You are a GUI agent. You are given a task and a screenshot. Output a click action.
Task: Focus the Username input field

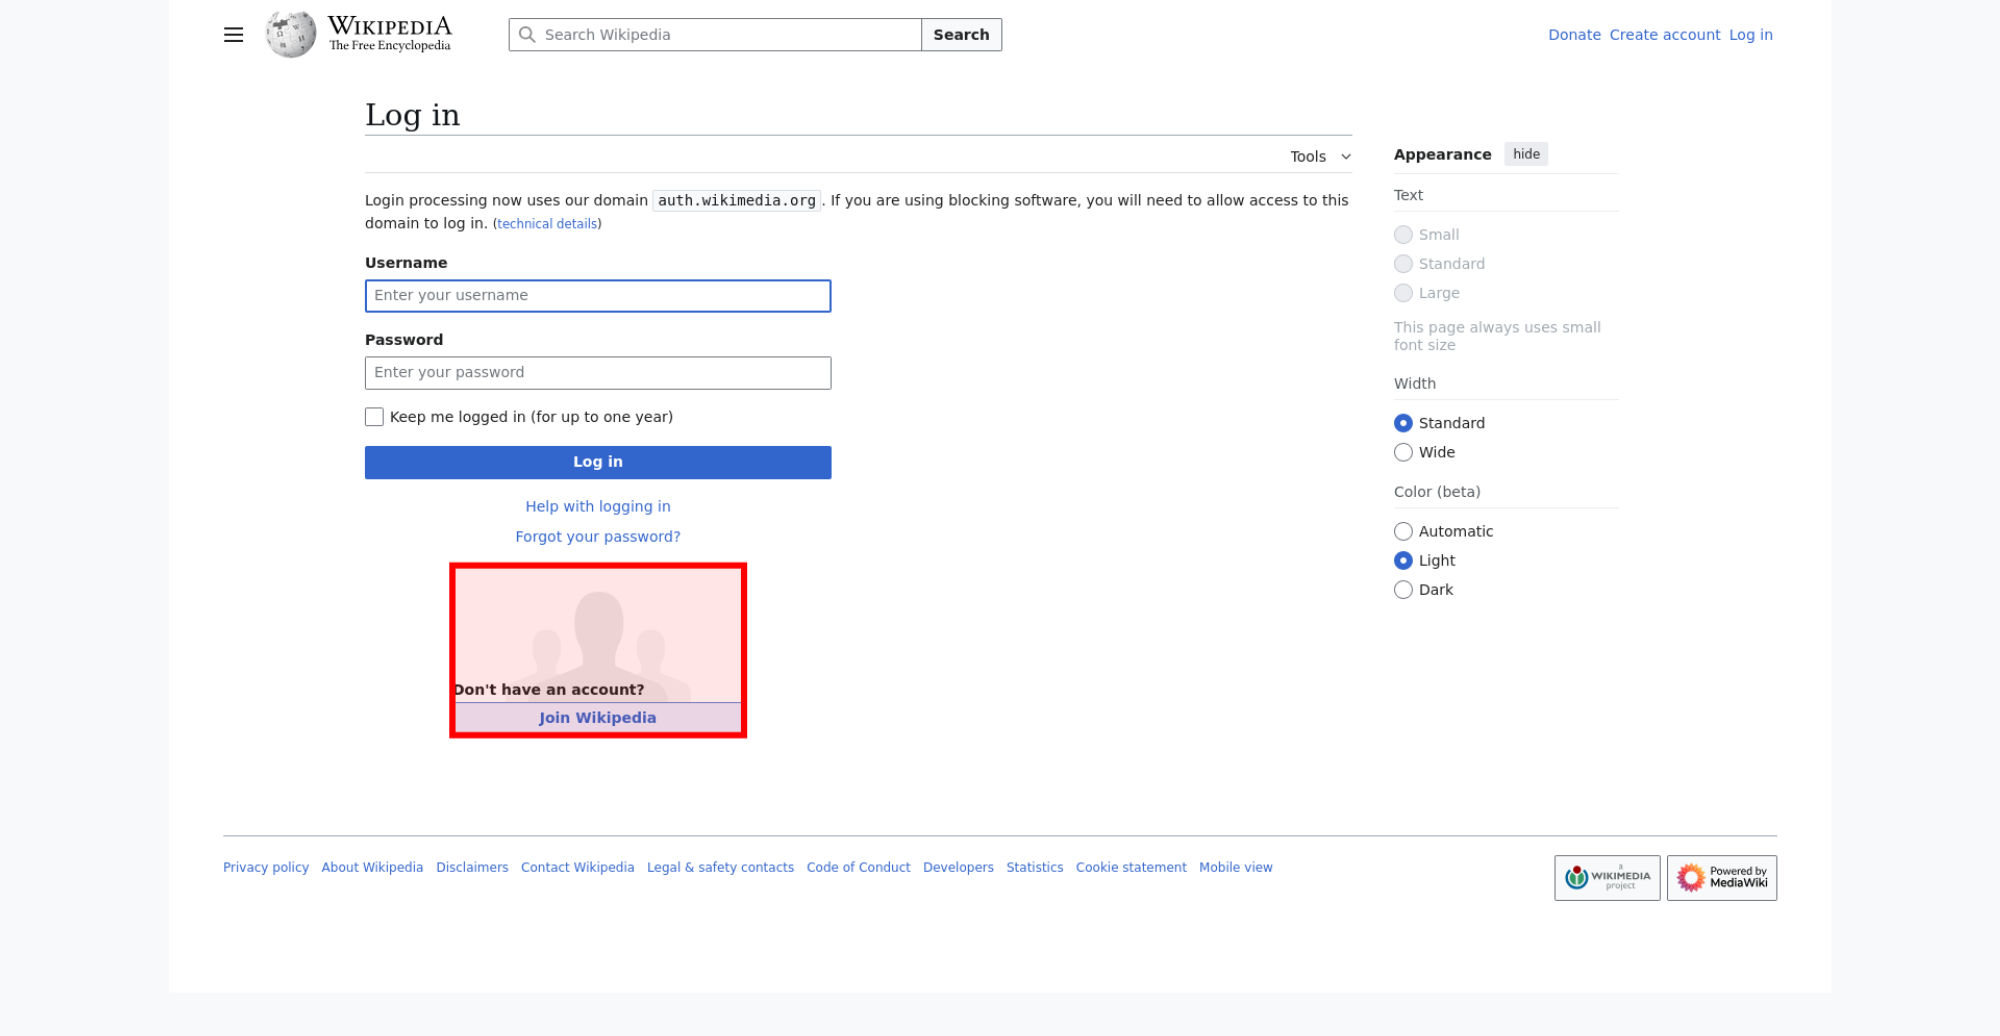pos(597,296)
